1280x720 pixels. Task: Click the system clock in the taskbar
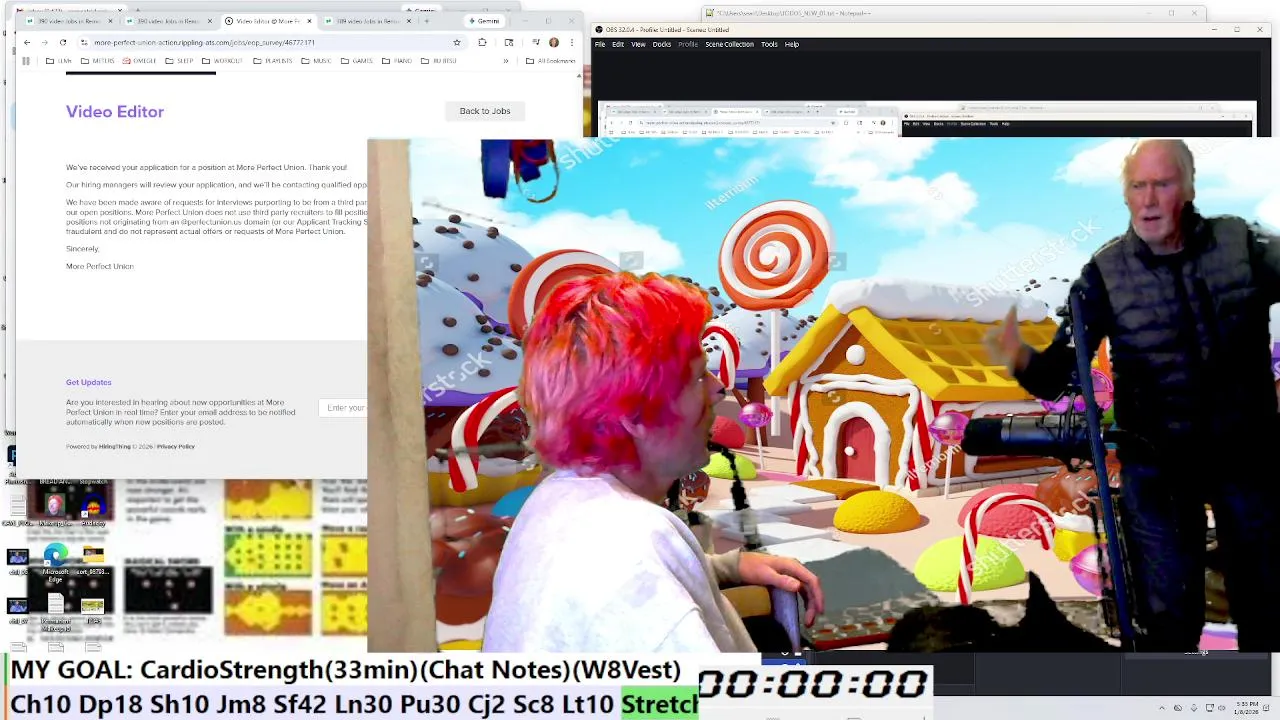coord(1247,708)
